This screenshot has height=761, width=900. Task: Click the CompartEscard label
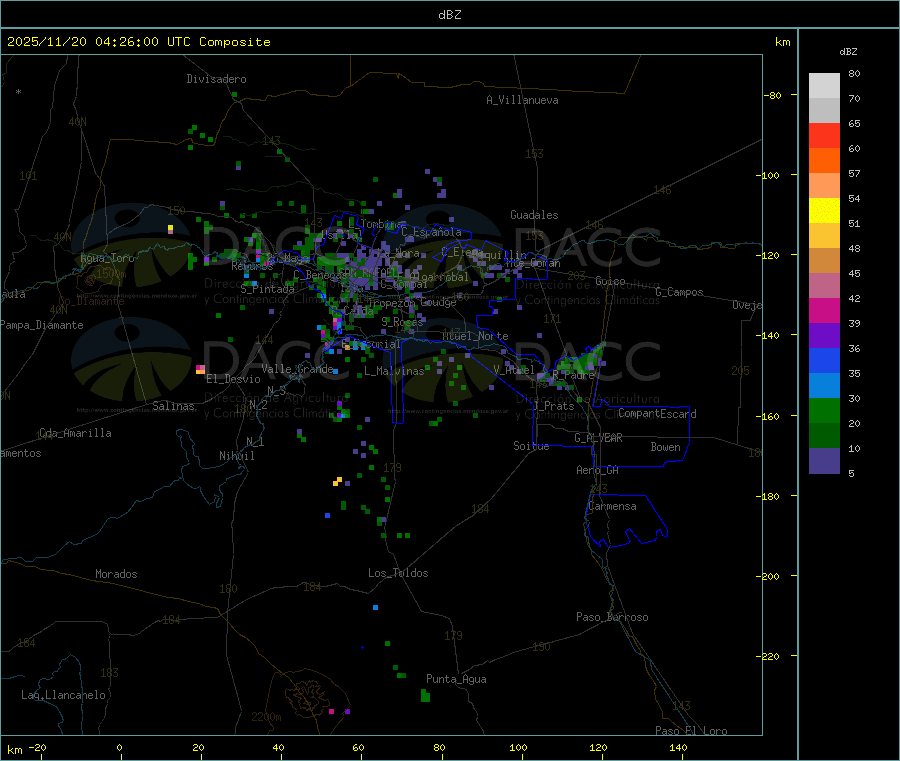[657, 414]
